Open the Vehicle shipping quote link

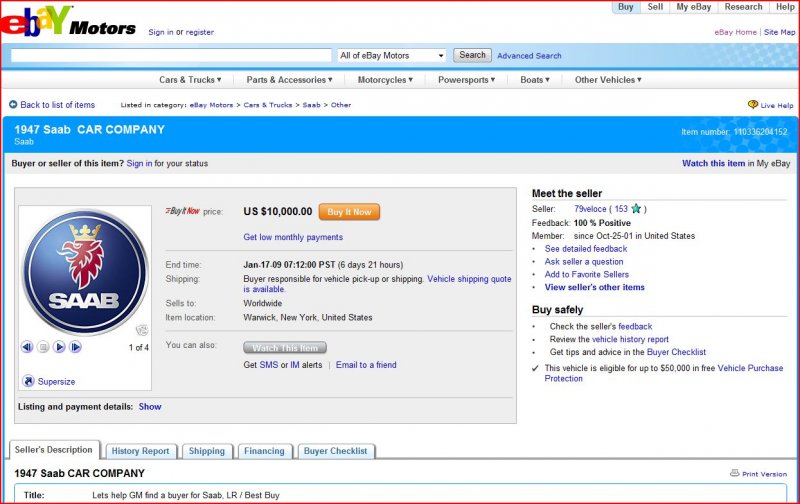(469, 279)
